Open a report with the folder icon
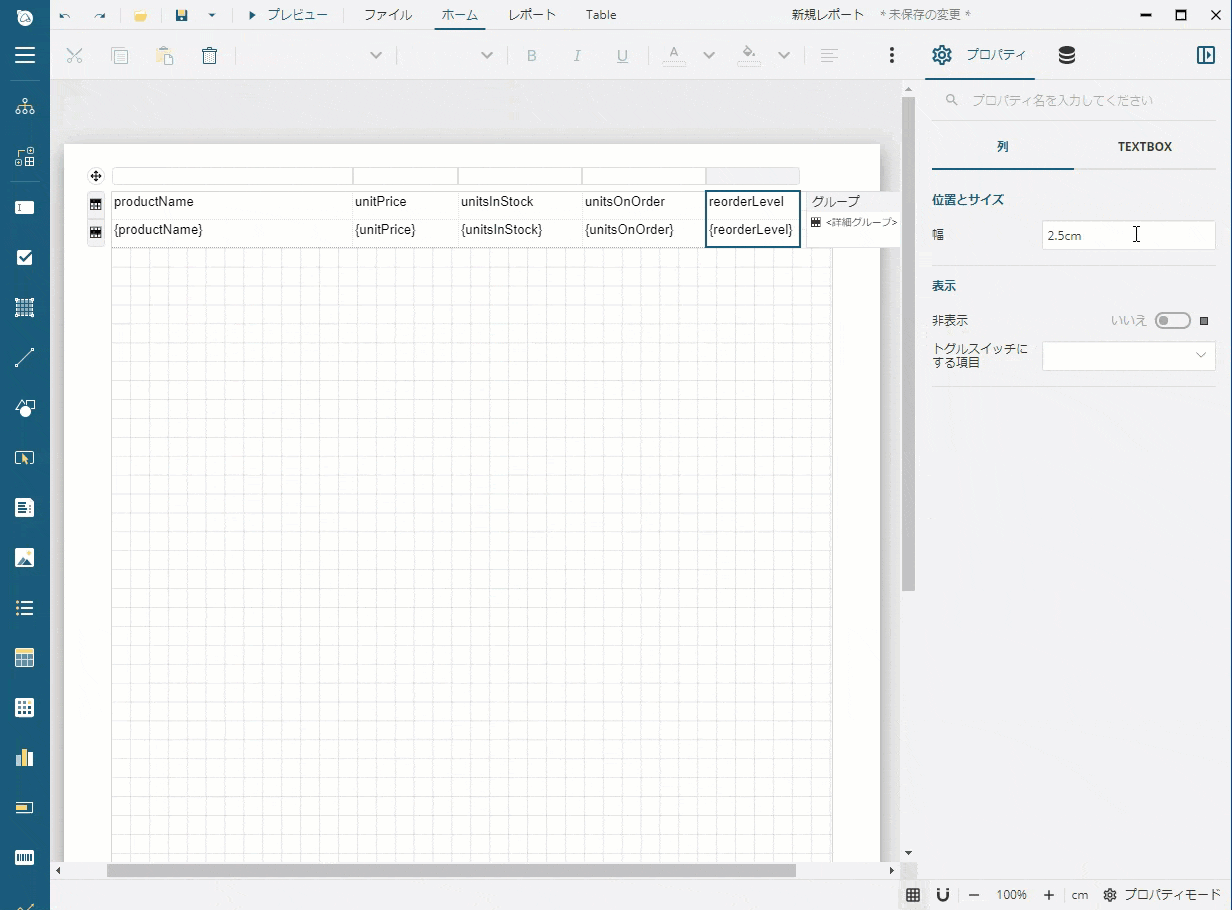1232x910 pixels. click(x=141, y=15)
